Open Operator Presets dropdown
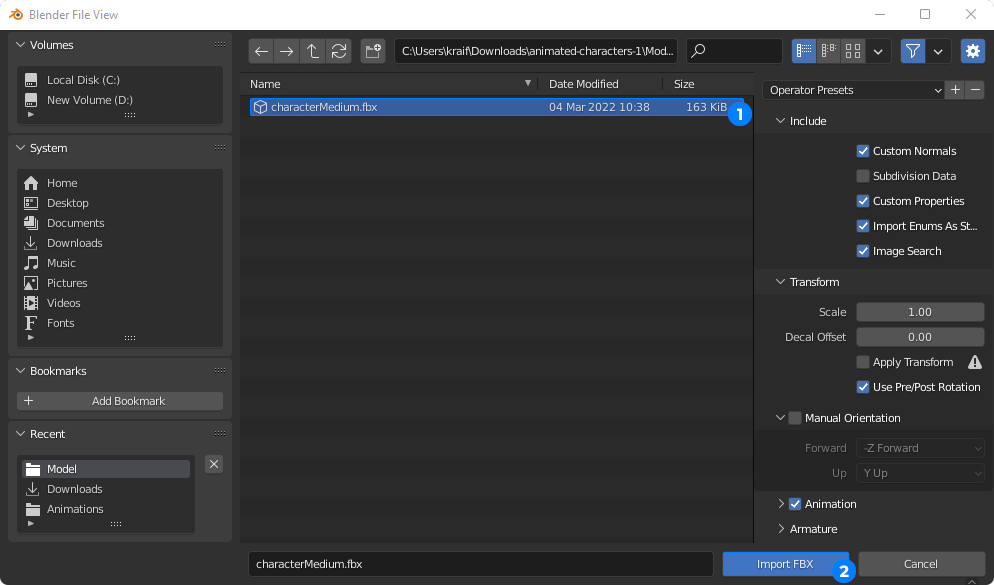This screenshot has height=585, width=994. pos(853,90)
